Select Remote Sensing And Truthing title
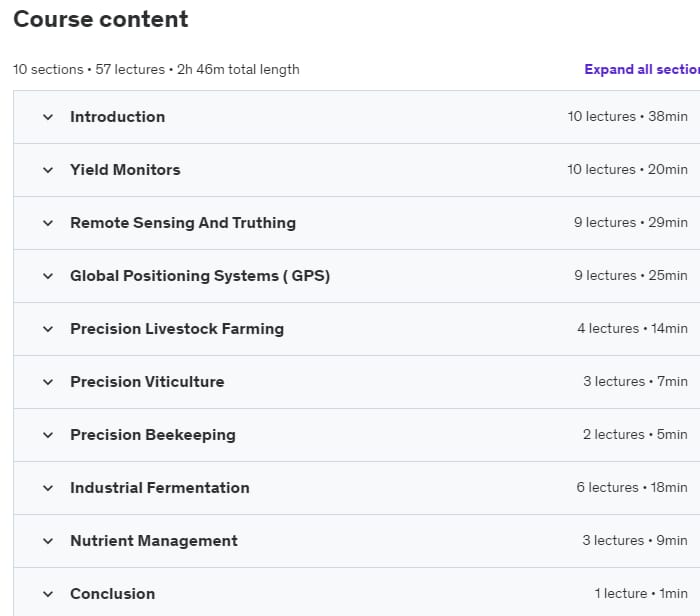Image resolution: width=700 pixels, height=616 pixels. pyautogui.click(x=183, y=223)
